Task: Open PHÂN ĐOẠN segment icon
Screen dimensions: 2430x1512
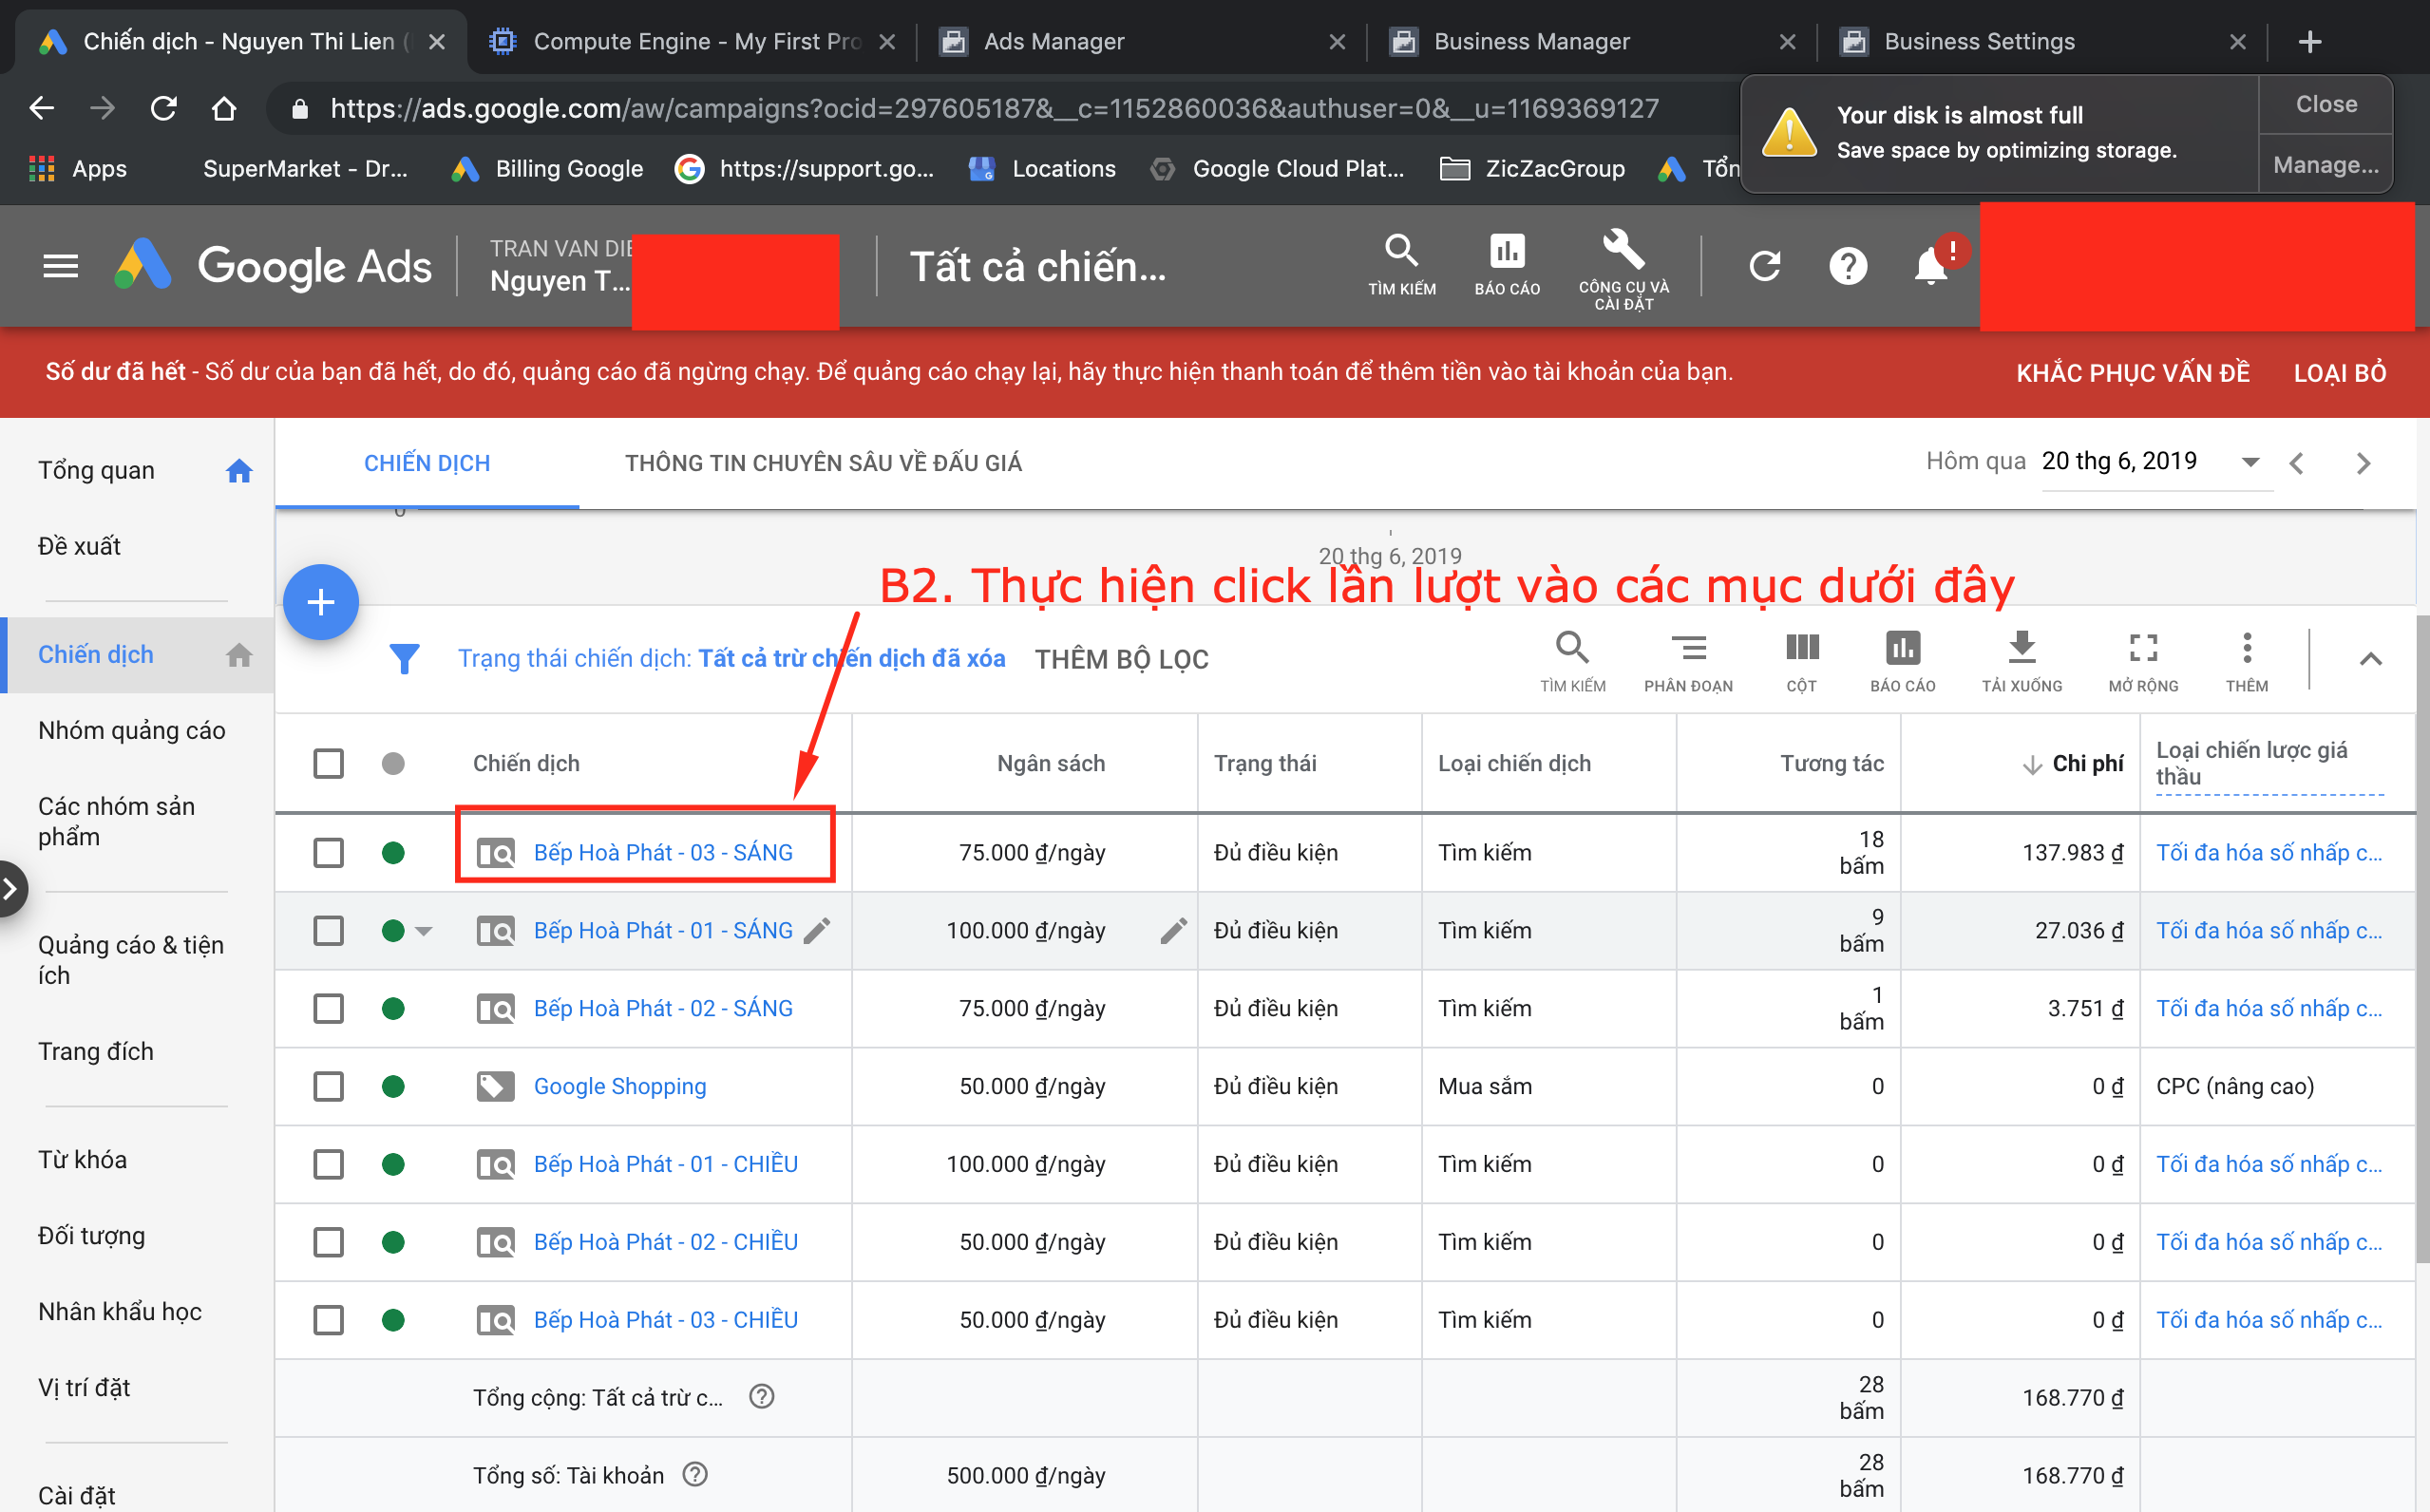Action: click(1689, 661)
